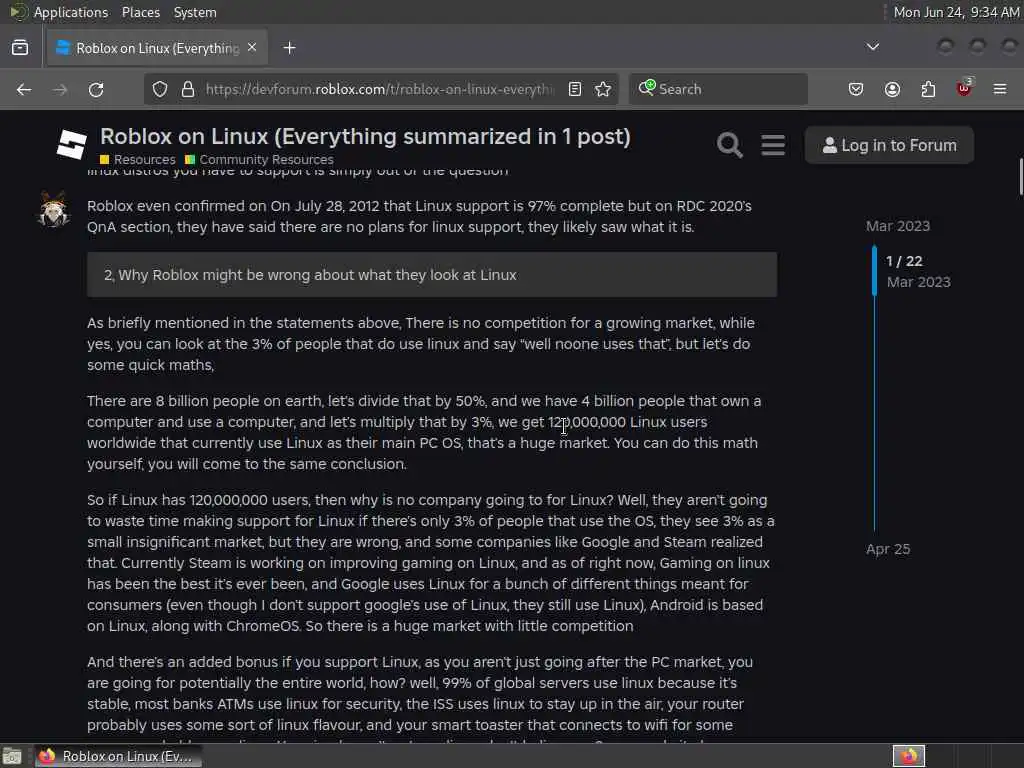Open the forum hamburger menu icon
1024x768 pixels.
[x=773, y=145]
